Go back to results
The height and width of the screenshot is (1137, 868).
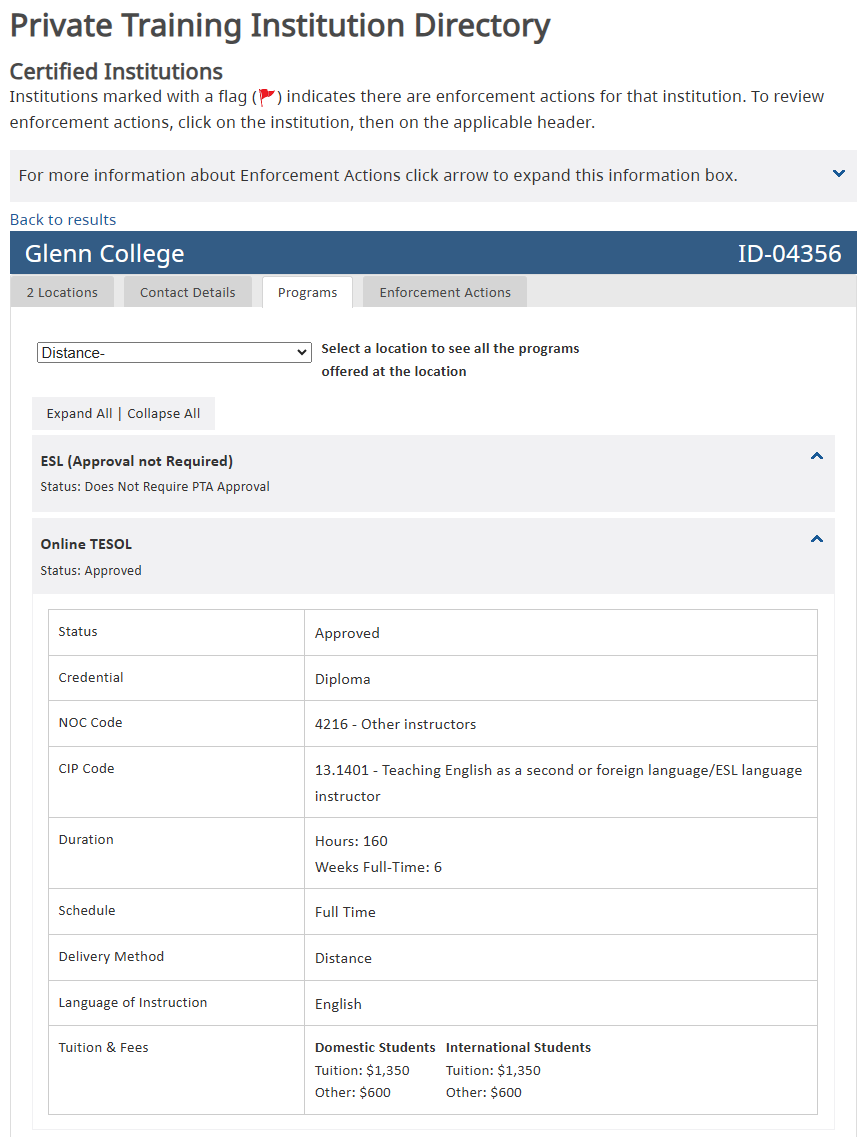click(x=63, y=220)
